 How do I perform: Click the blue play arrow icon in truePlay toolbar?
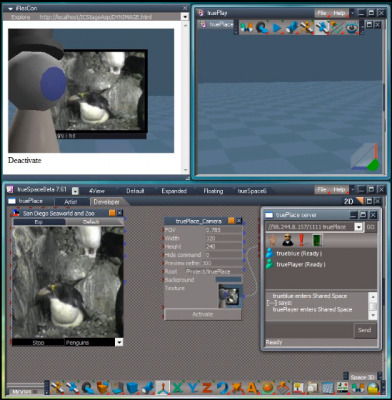coord(276,28)
